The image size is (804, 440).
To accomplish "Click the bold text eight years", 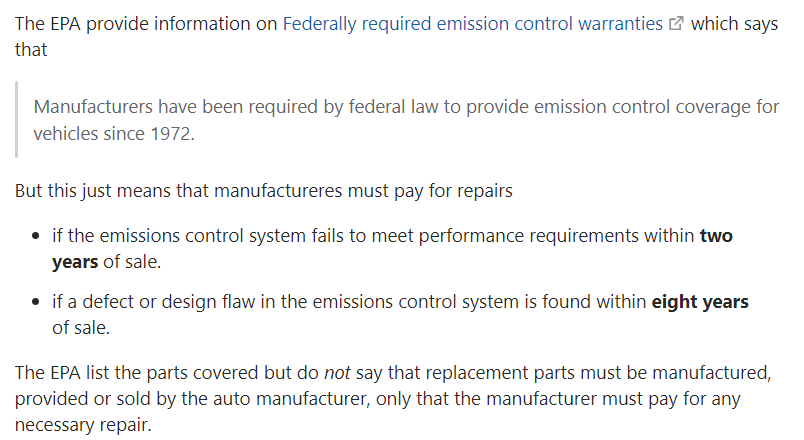I will click(700, 302).
